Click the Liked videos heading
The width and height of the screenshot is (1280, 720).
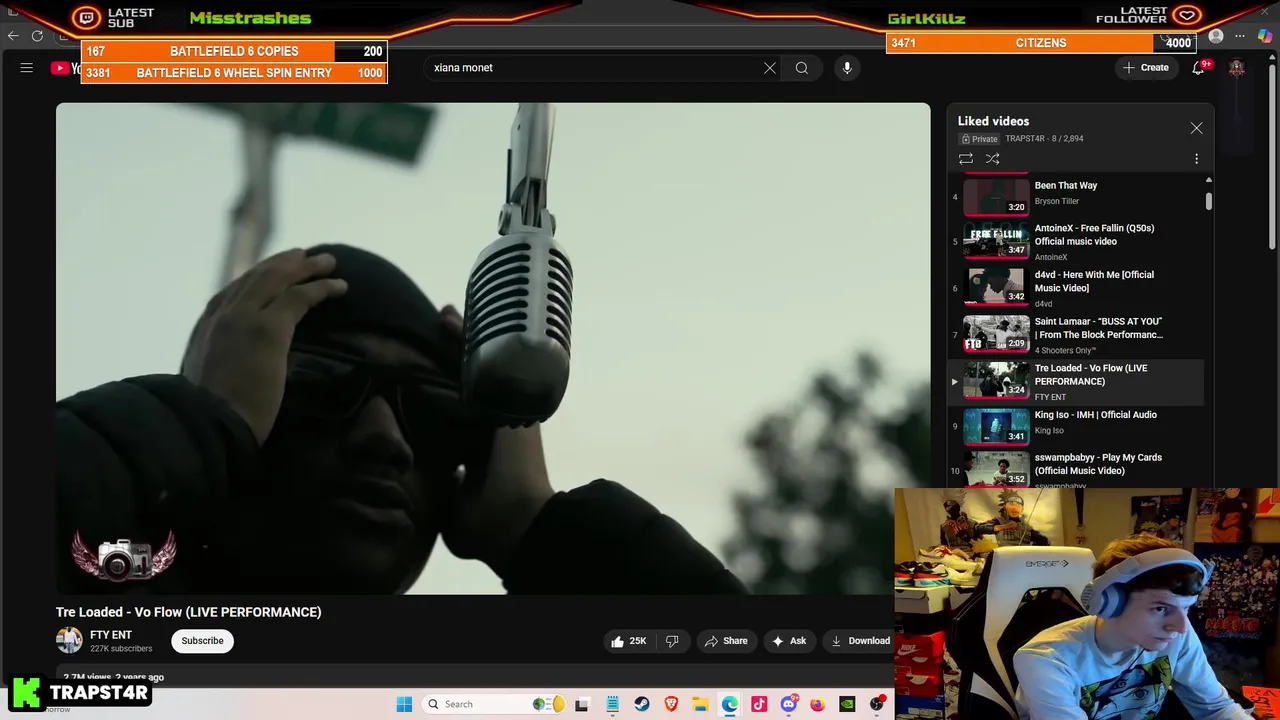[x=993, y=121]
